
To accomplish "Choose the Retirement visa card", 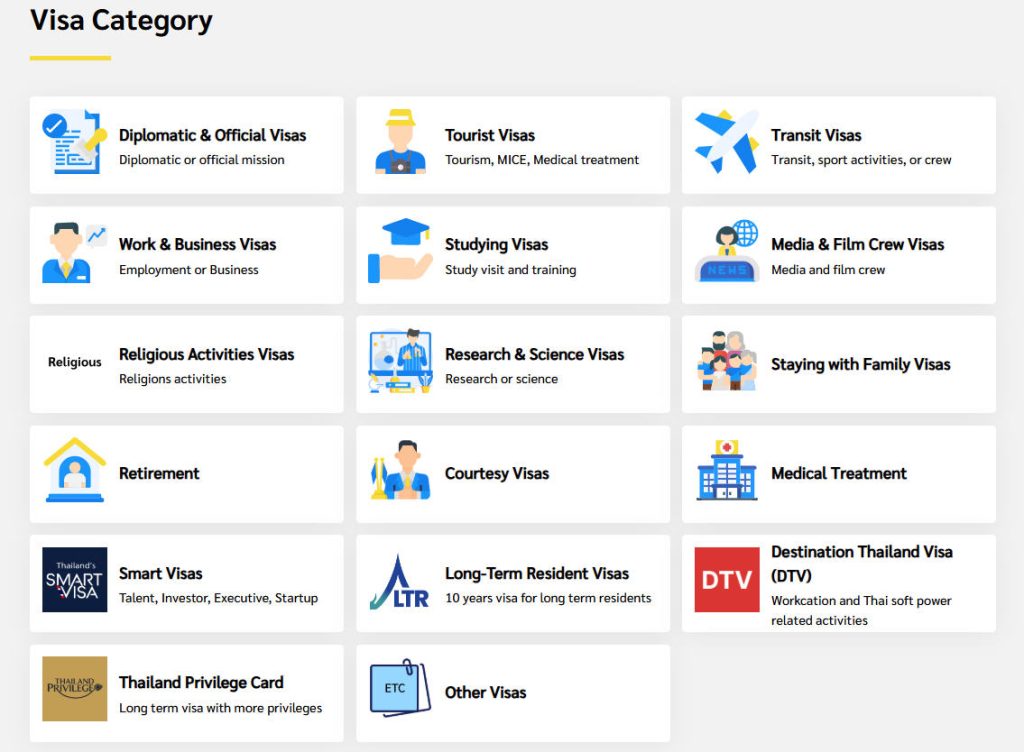I will click(186, 474).
